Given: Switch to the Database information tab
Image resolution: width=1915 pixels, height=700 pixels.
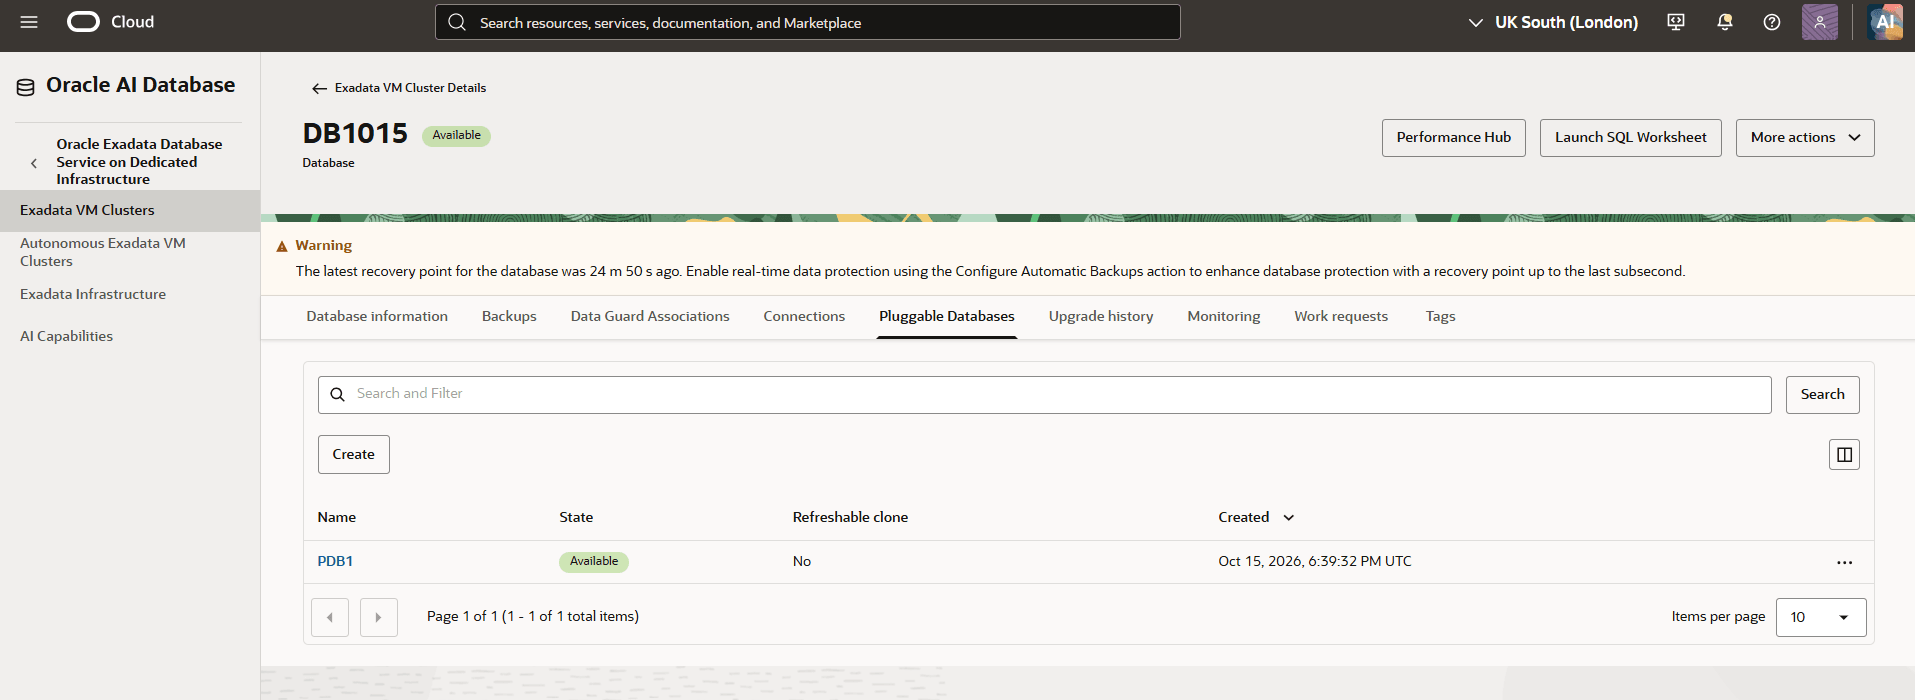Looking at the screenshot, I should point(377,316).
